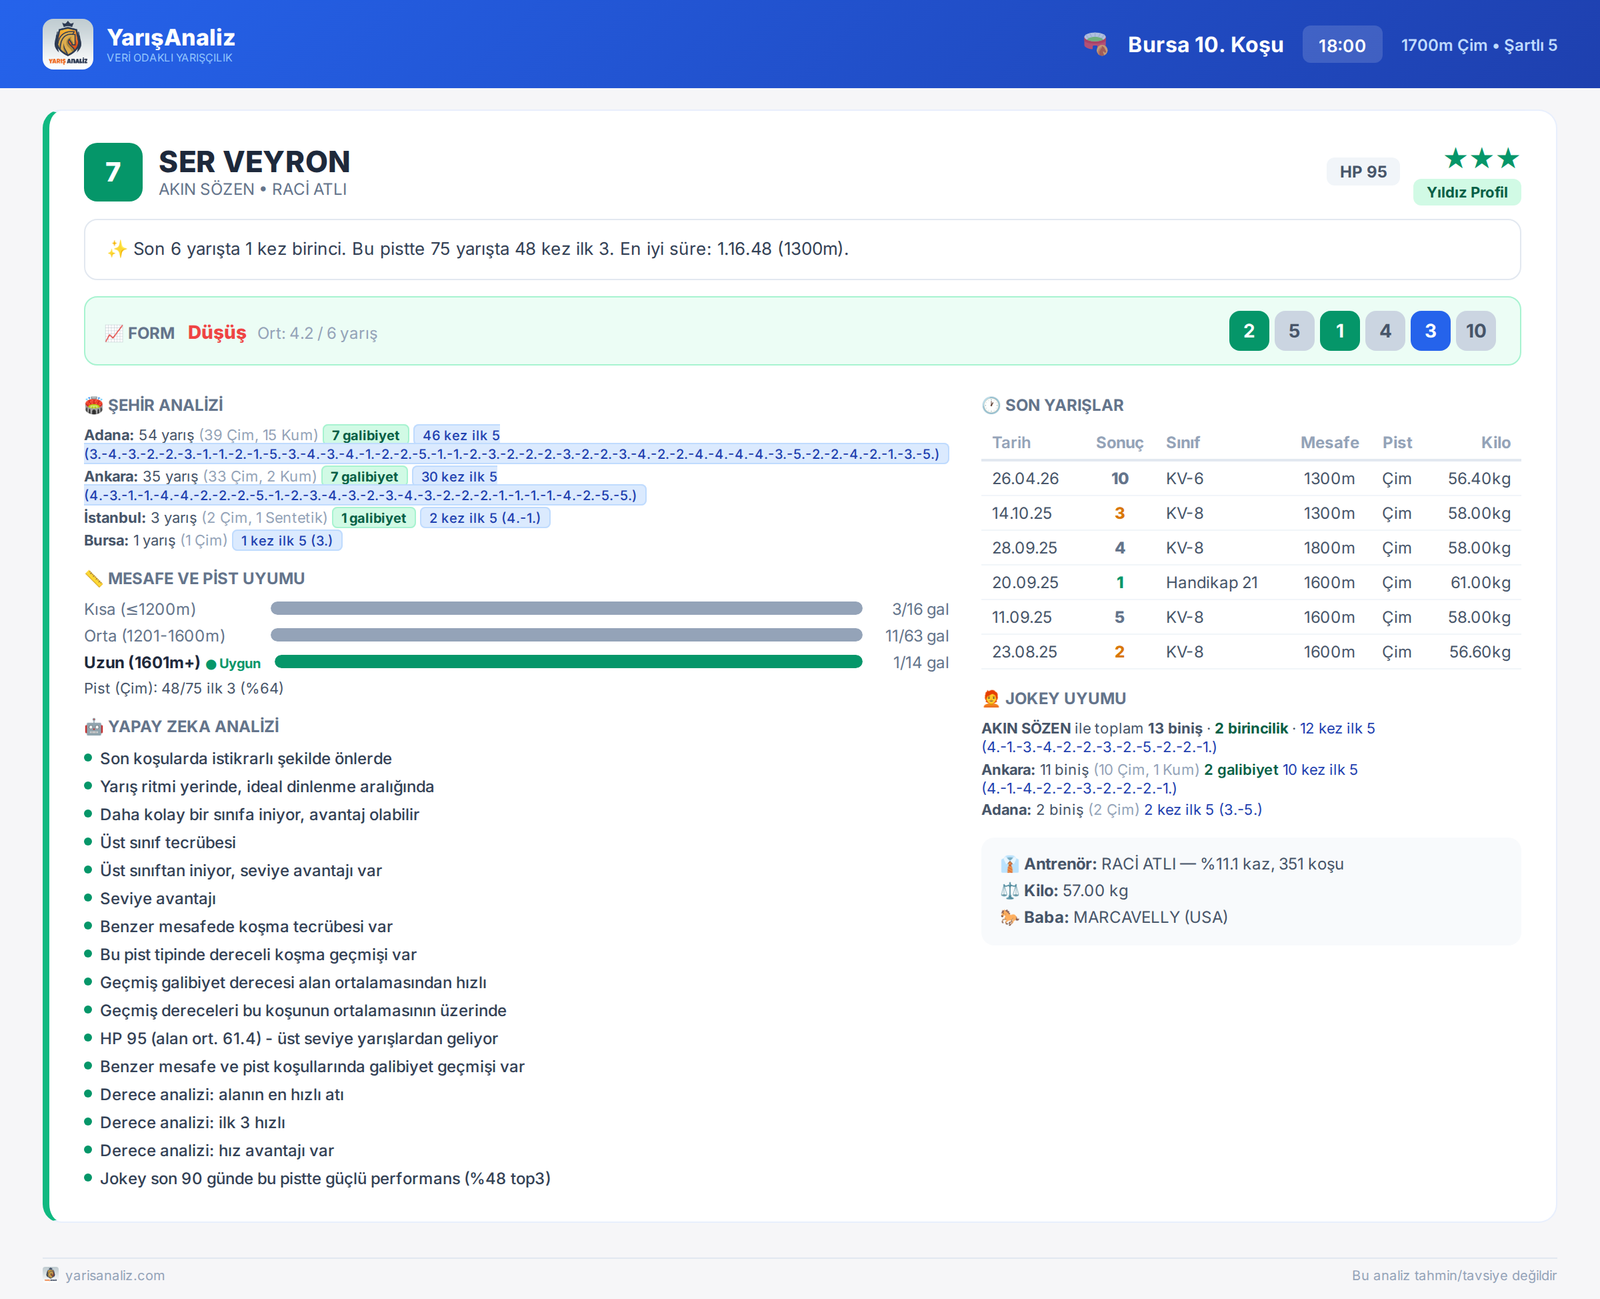Click the yarisanaliz.com footer link
The width and height of the screenshot is (1600, 1299).
tap(115, 1275)
